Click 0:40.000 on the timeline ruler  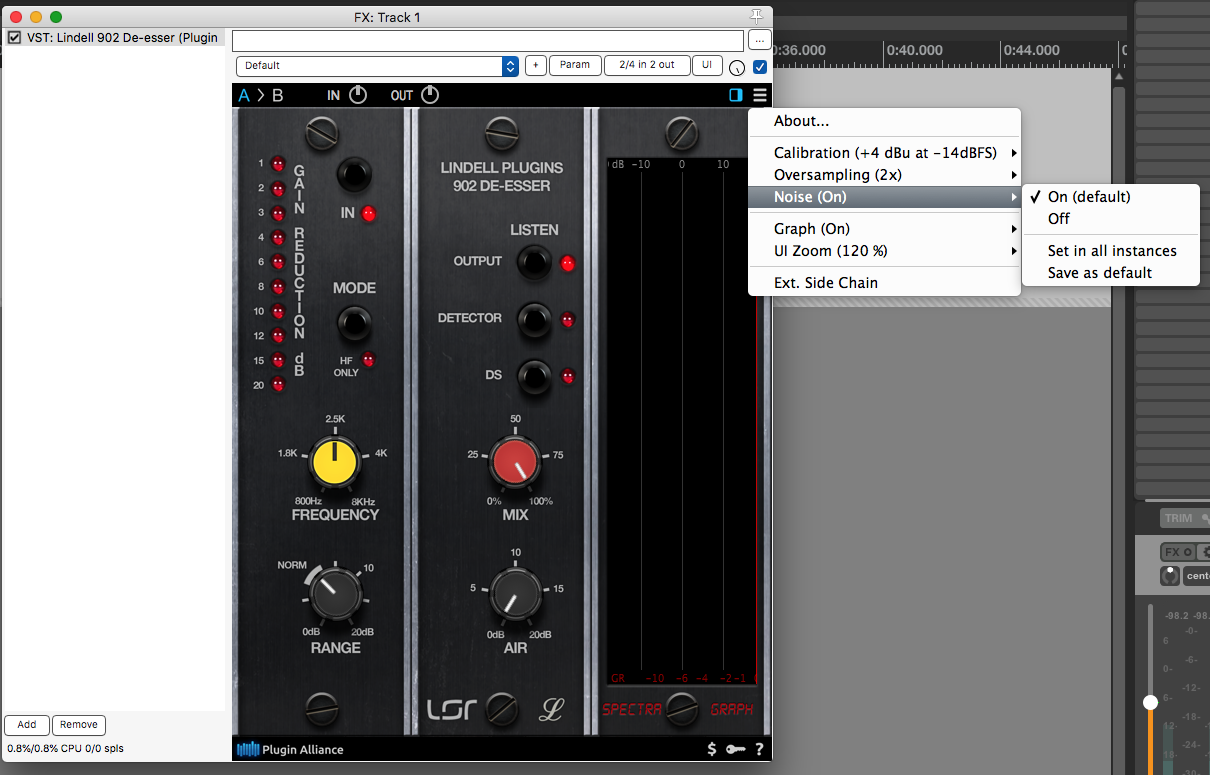click(915, 50)
